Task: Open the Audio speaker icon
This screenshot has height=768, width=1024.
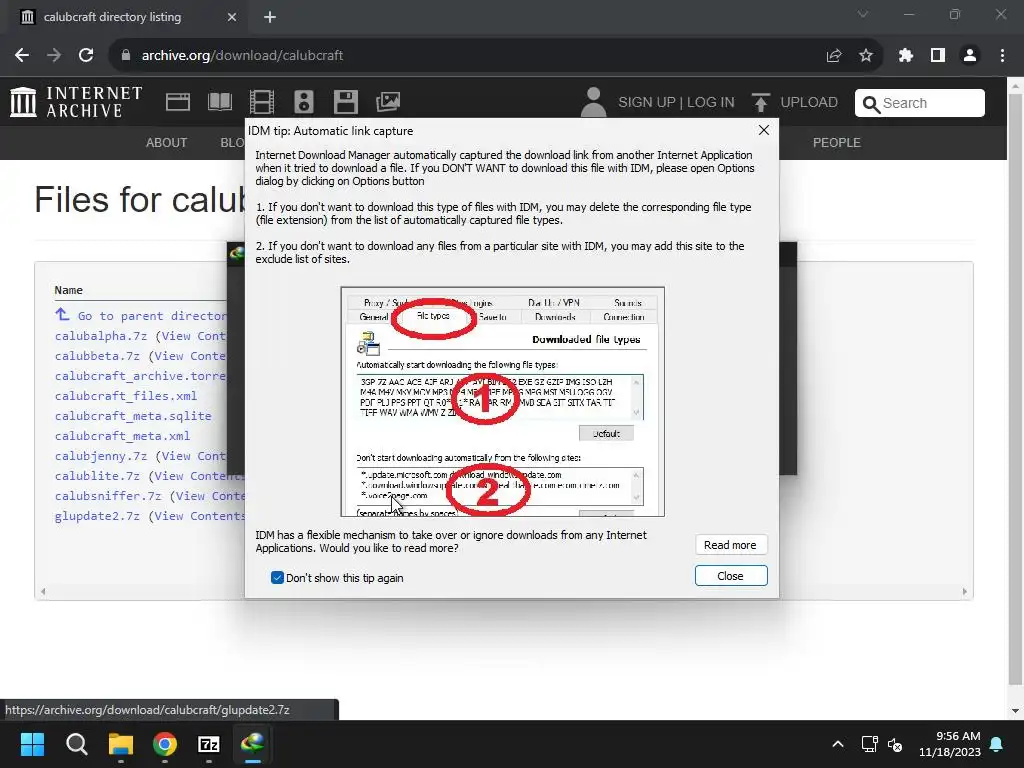Action: (x=304, y=102)
